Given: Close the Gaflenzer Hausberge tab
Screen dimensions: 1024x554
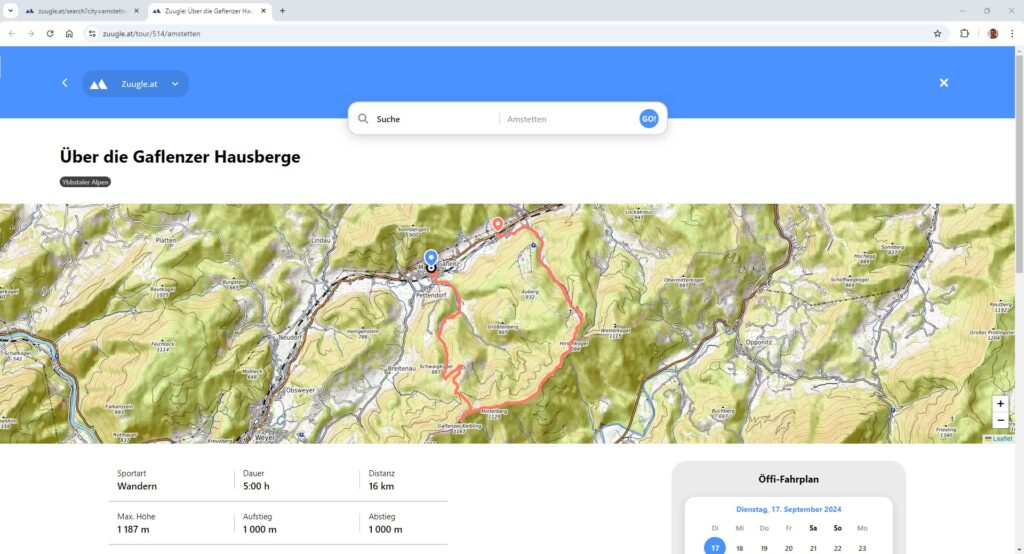Looking at the screenshot, I should (x=263, y=11).
